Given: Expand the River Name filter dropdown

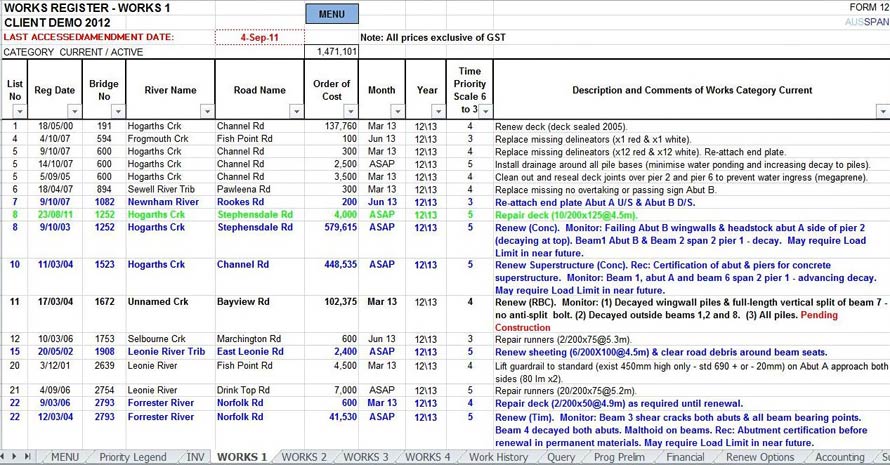Looking at the screenshot, I should coord(207,111).
